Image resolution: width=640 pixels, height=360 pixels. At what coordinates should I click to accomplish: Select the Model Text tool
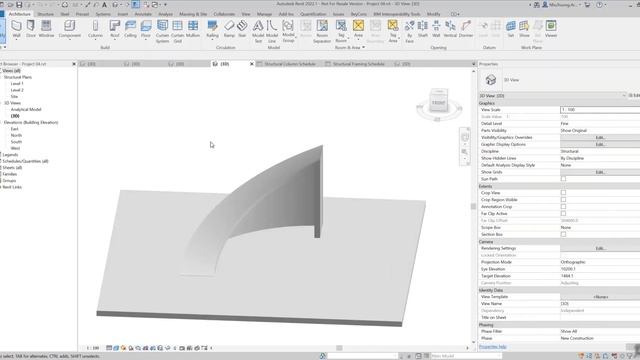(x=258, y=31)
